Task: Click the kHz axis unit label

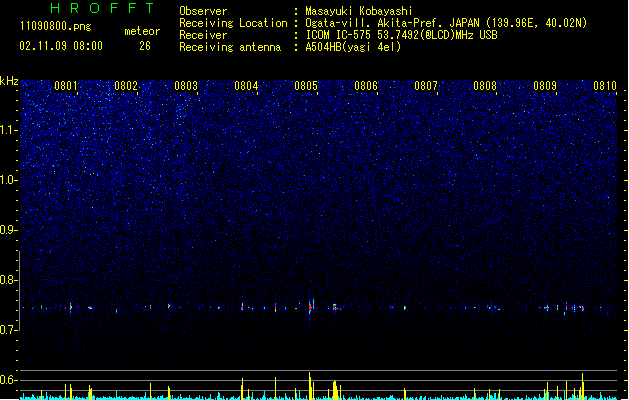Action: click(x=9, y=81)
